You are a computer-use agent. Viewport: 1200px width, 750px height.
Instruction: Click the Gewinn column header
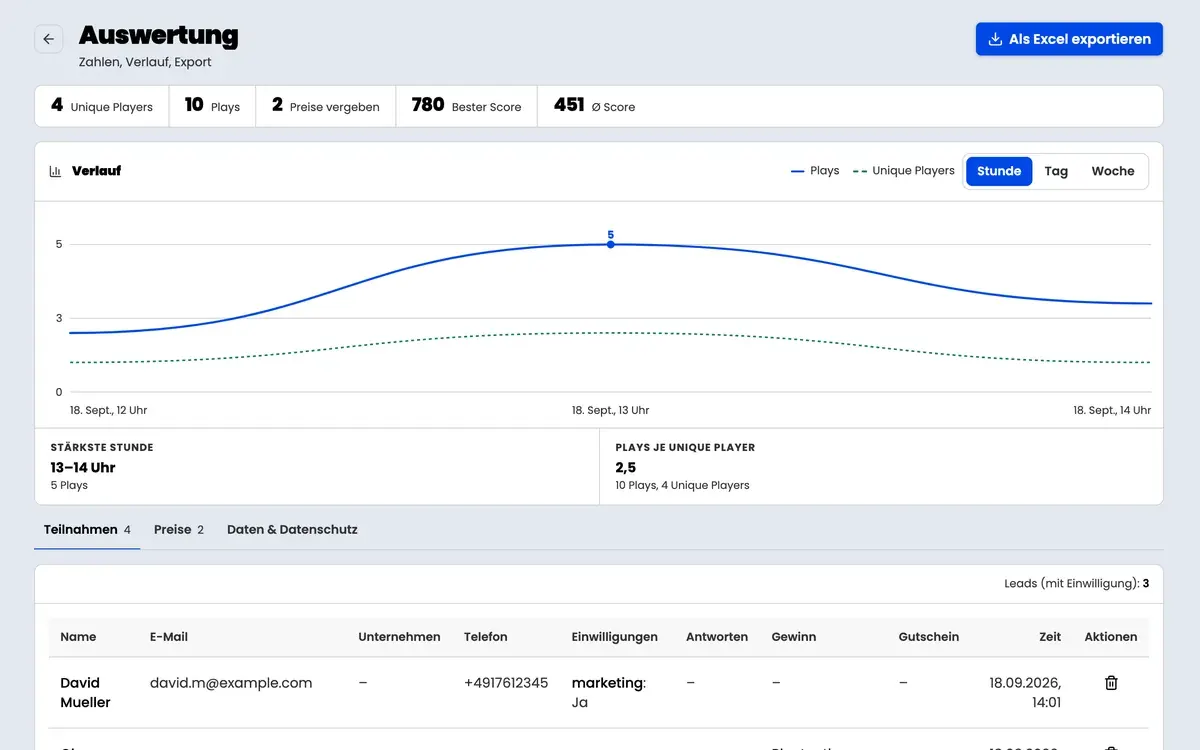click(794, 637)
